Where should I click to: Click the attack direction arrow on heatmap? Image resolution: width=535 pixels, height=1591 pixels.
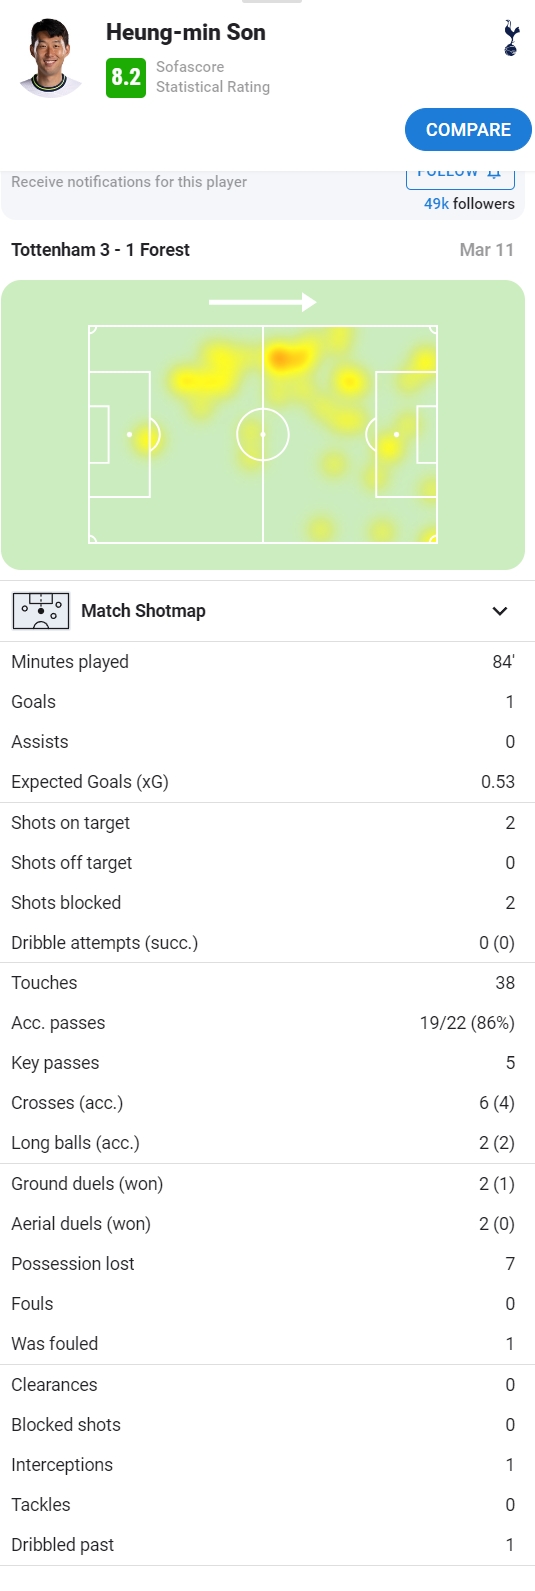click(262, 302)
